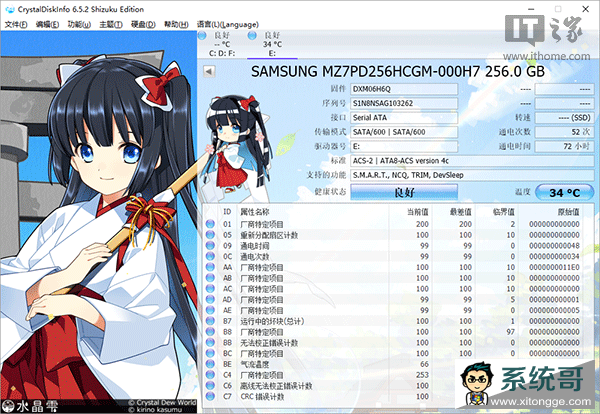Image resolution: width=600 pixels, height=414 pixels.
Task: Click the CrystalDiskInfo title bar app icon
Action: pyautogui.click(x=10, y=9)
